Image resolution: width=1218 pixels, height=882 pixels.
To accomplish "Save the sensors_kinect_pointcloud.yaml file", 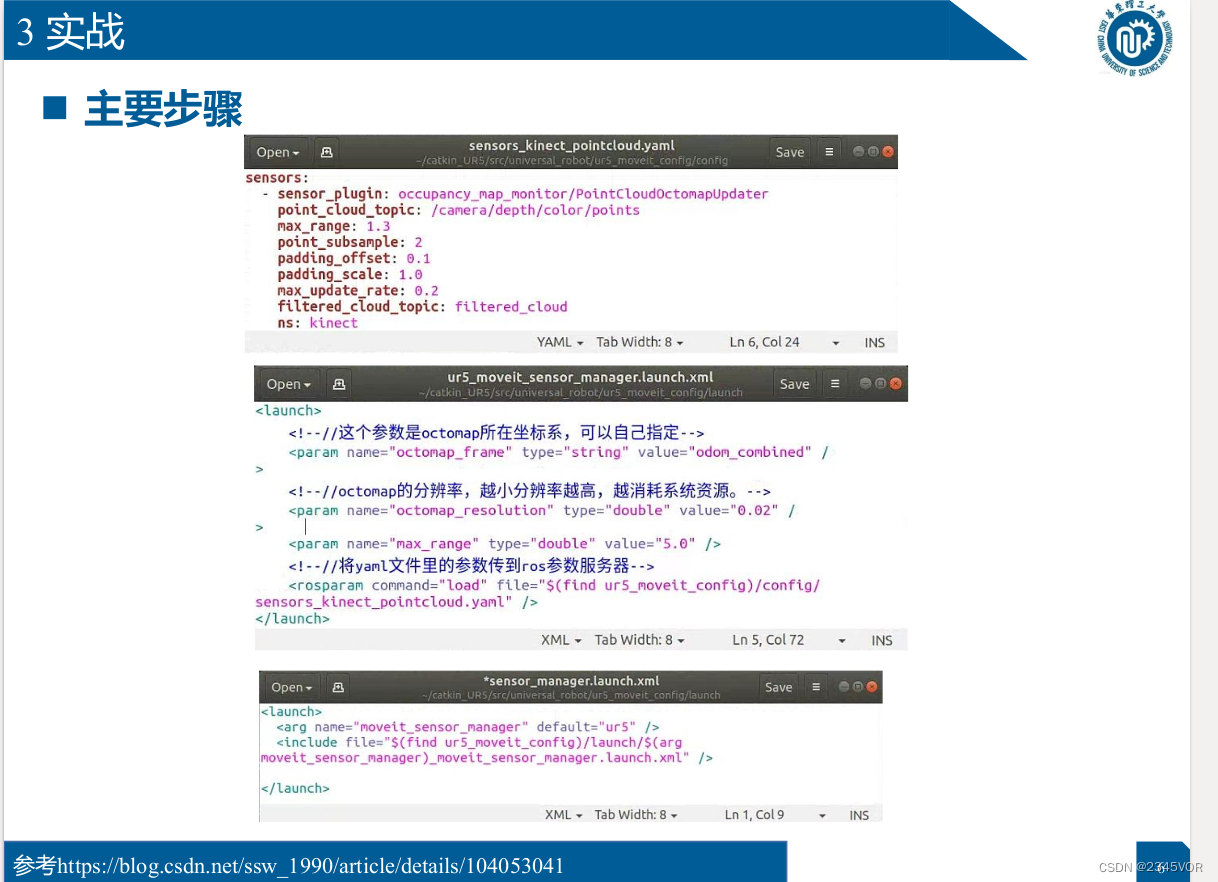I will 789,151.
